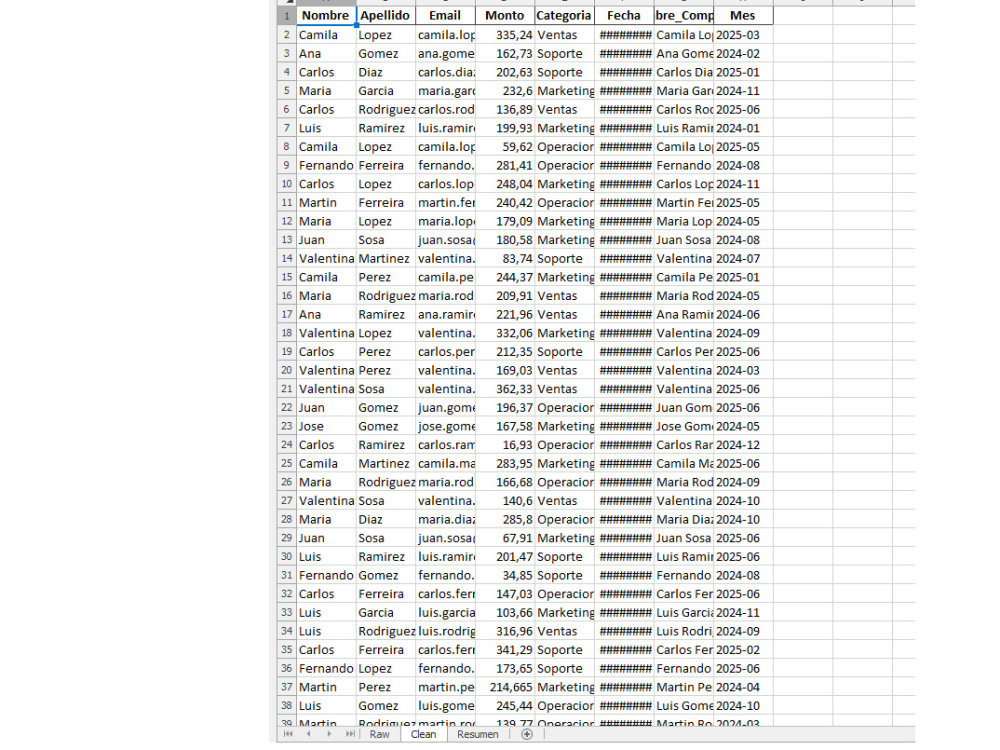The image size is (1000, 750).
Task: Click Monto cell 136,89
Action: 504,109
